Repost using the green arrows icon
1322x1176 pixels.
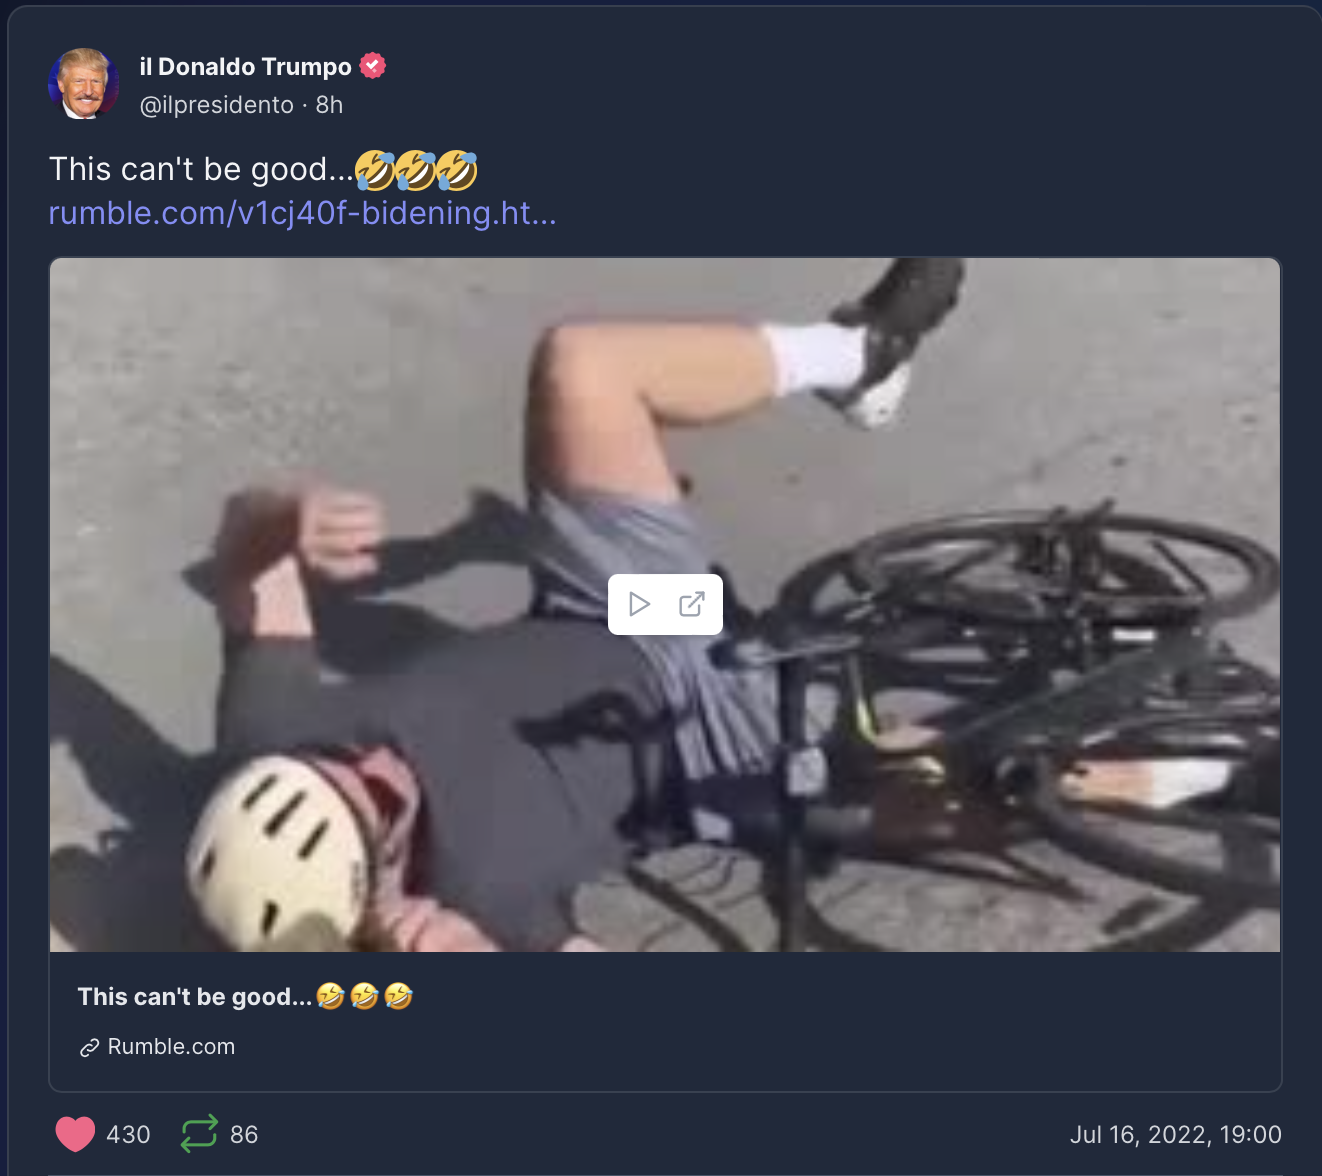(199, 1134)
